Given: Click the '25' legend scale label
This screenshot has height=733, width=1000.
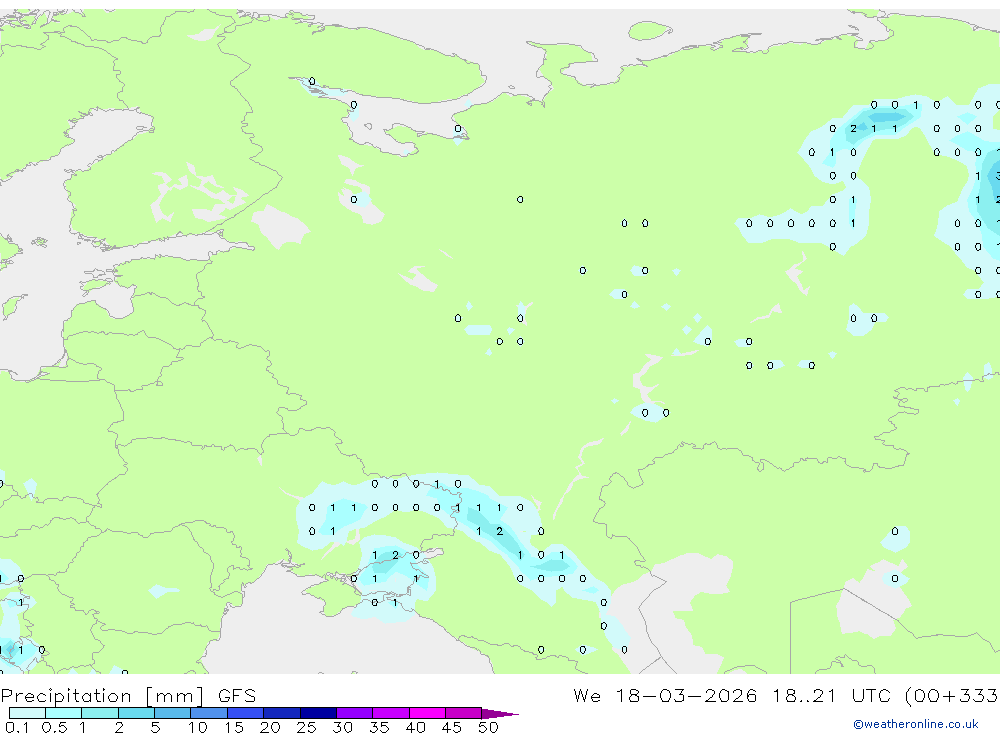Looking at the screenshot, I should (x=306, y=727).
